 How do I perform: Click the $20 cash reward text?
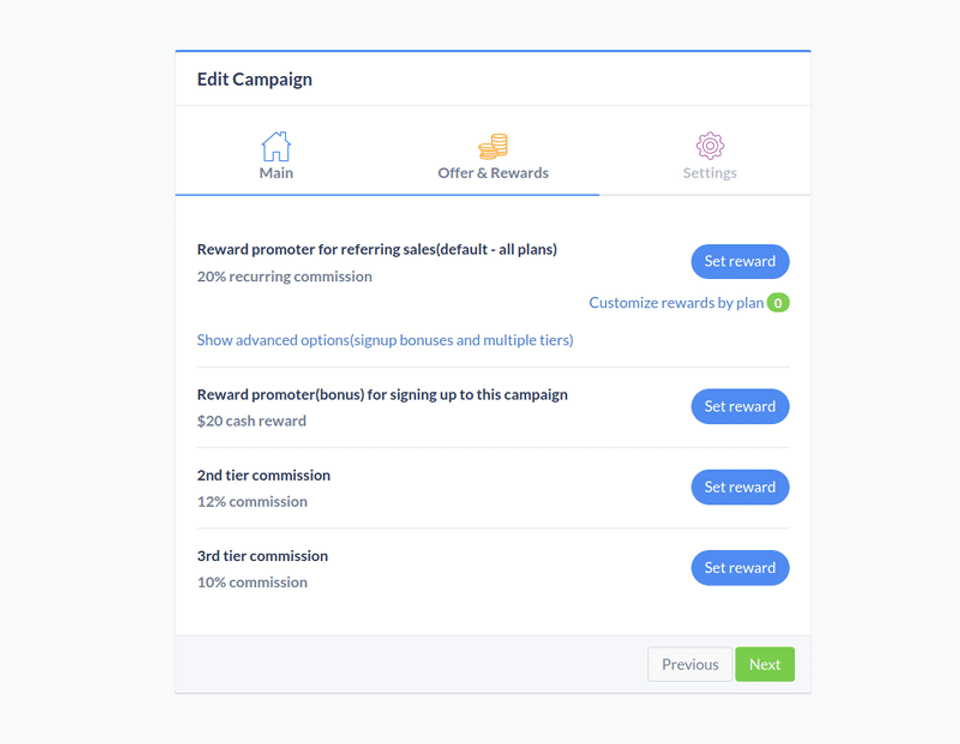coord(252,421)
